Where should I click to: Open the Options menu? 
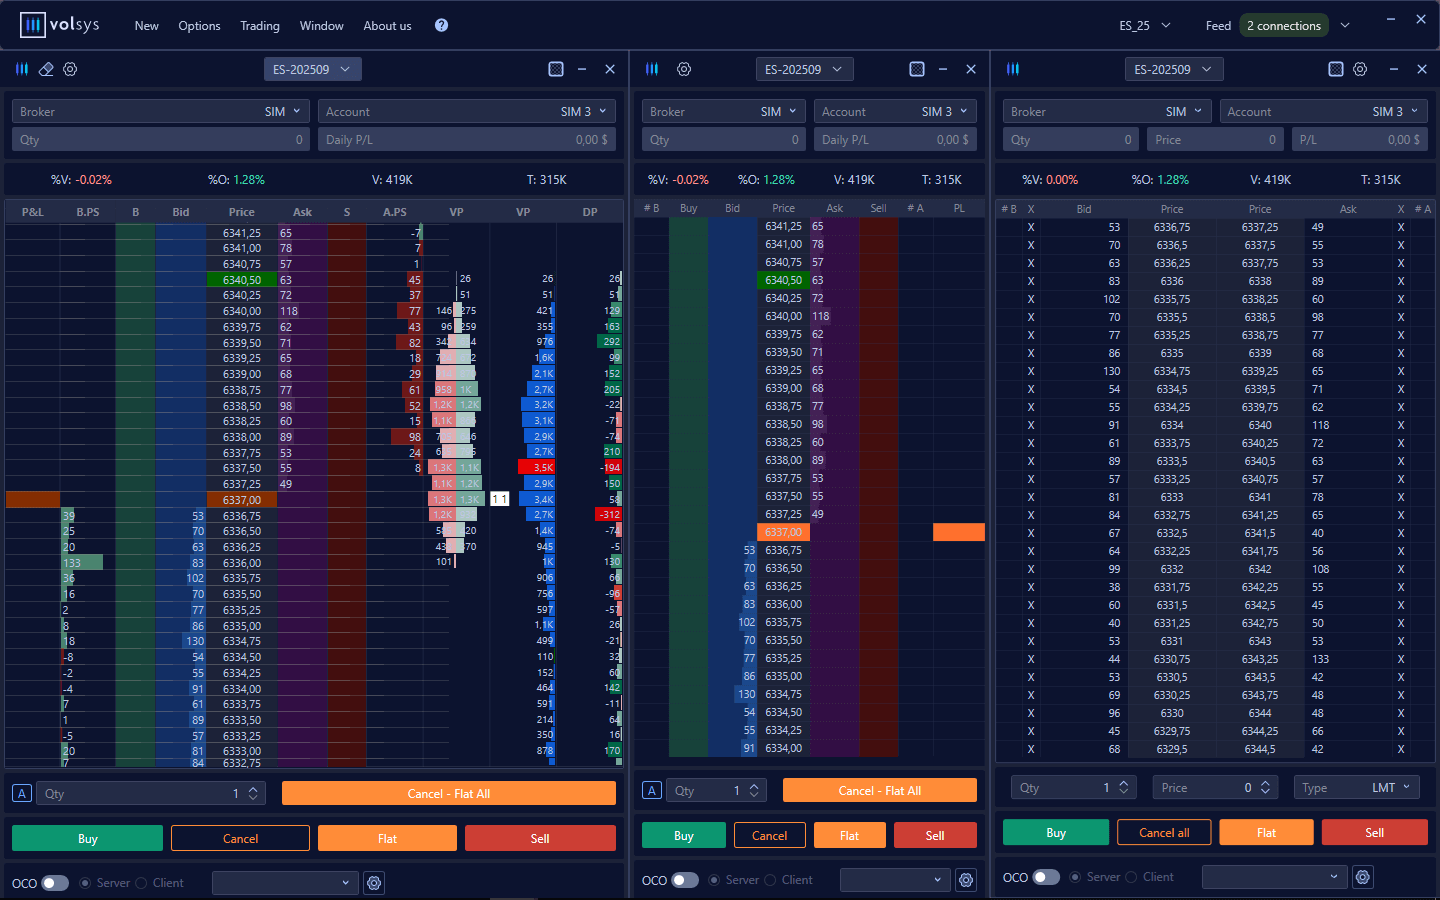point(199,25)
